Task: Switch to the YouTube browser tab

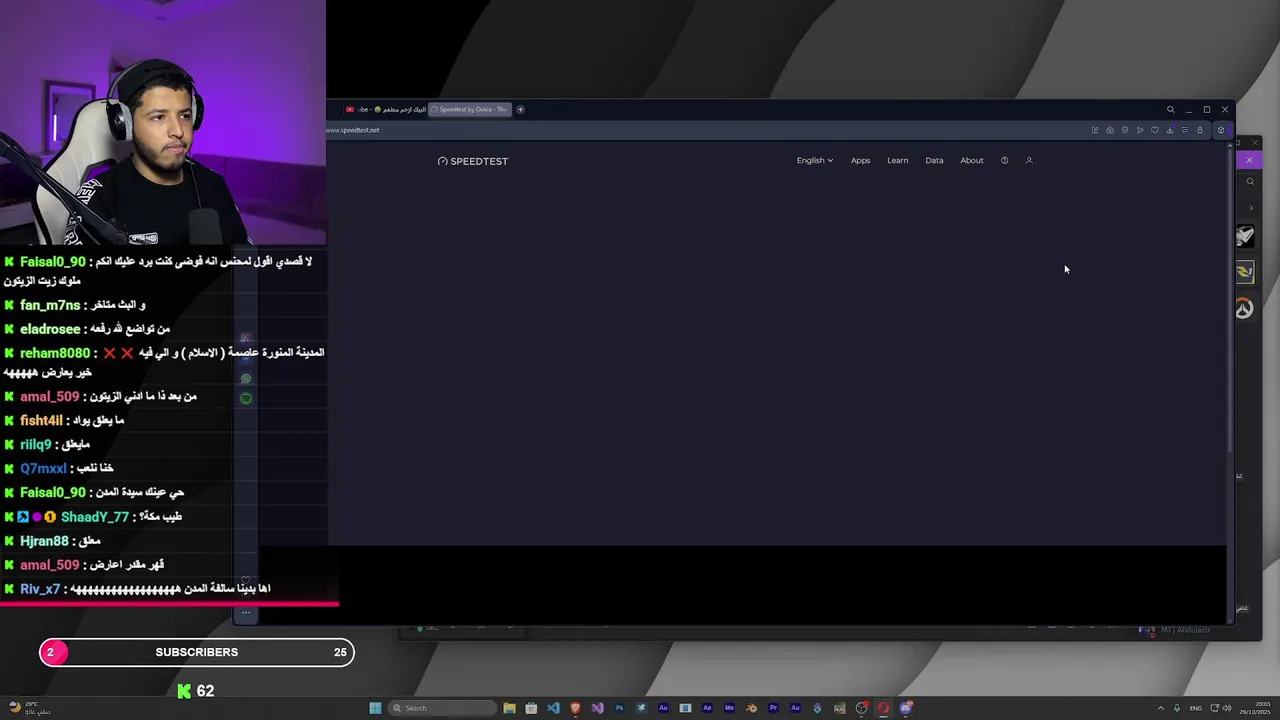Action: click(385, 109)
